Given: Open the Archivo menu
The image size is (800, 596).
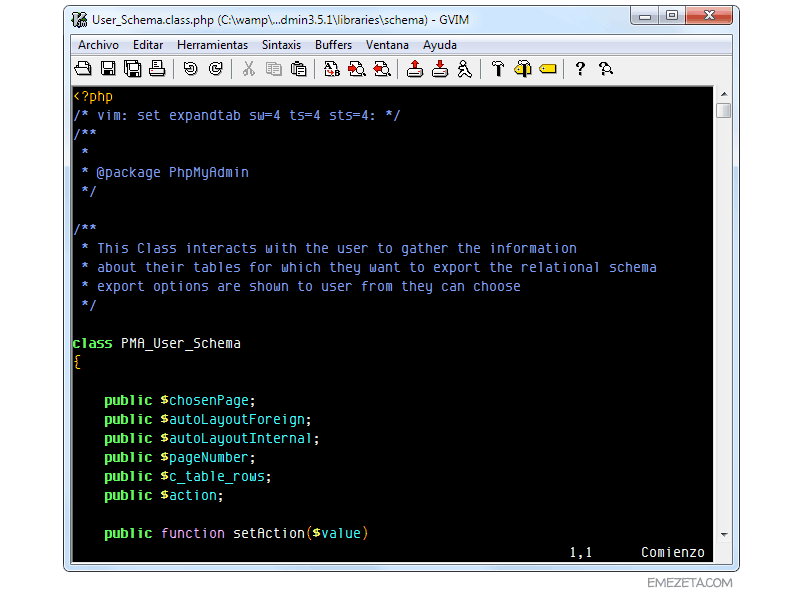Looking at the screenshot, I should pos(98,45).
